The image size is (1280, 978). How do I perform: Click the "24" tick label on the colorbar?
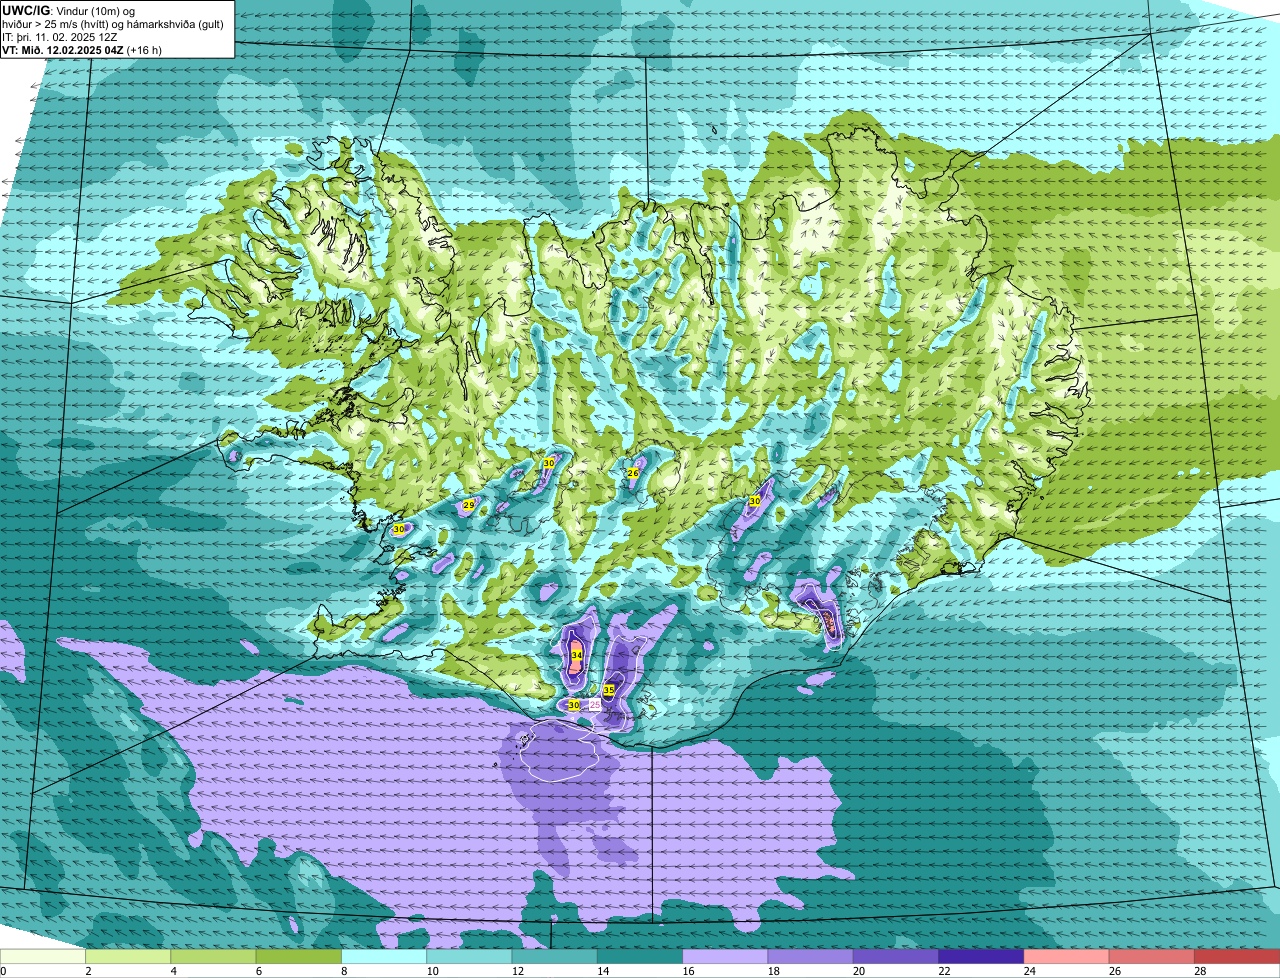[1030, 971]
